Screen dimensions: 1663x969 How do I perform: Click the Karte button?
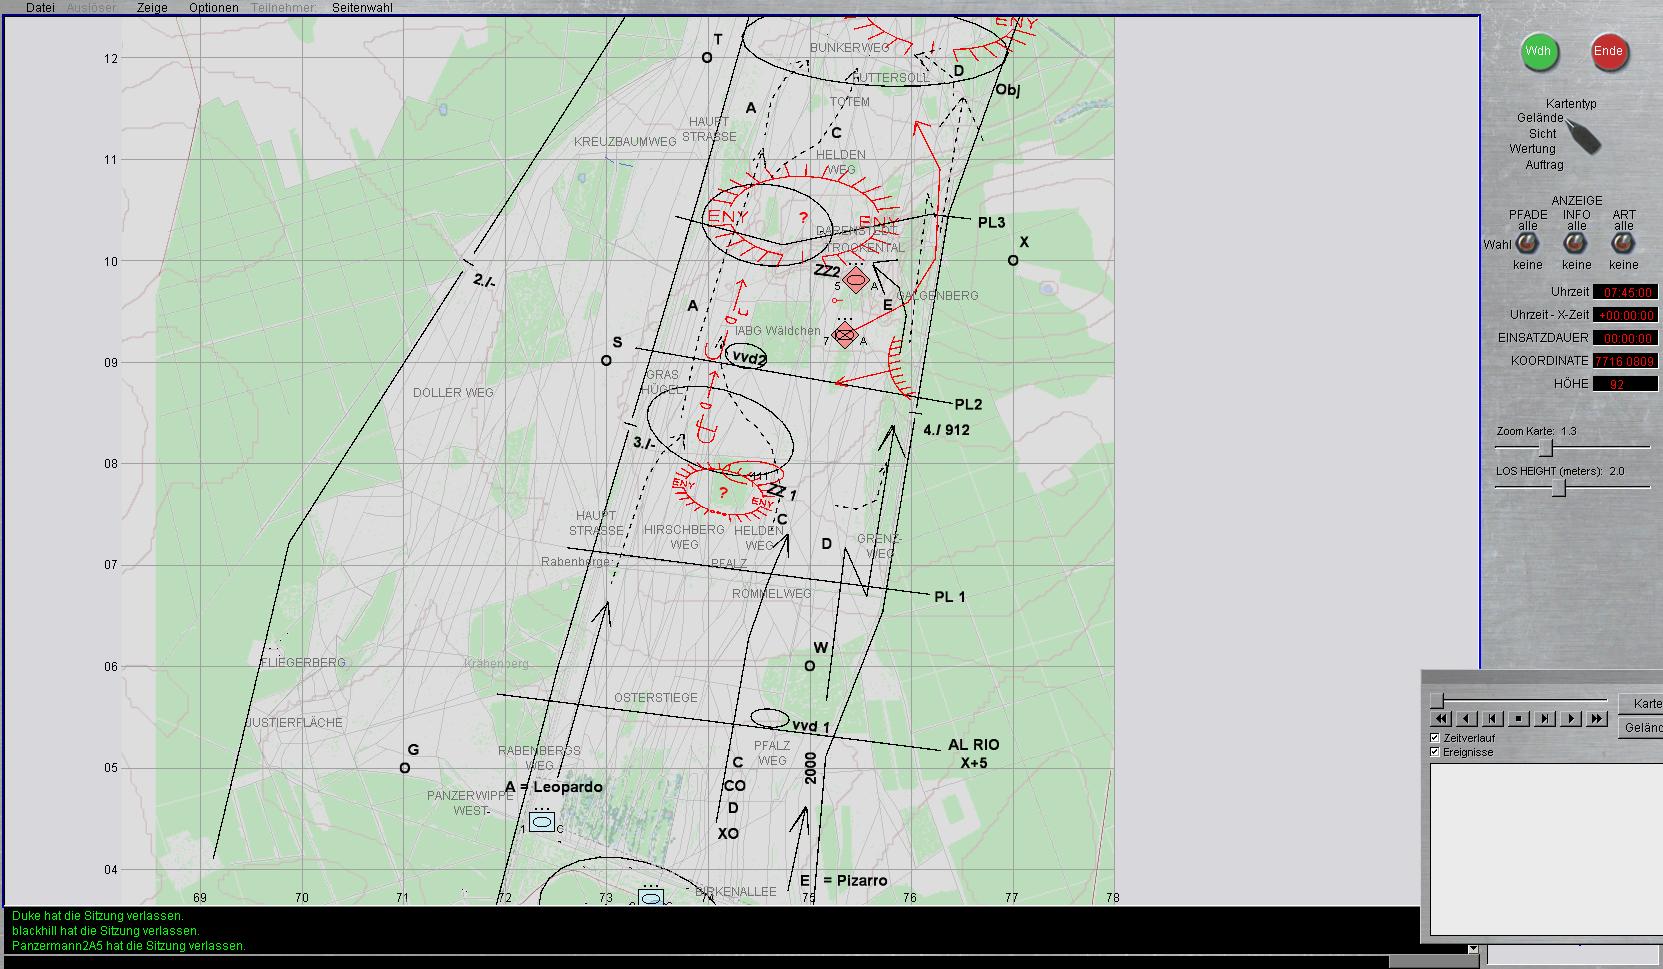point(1645,704)
